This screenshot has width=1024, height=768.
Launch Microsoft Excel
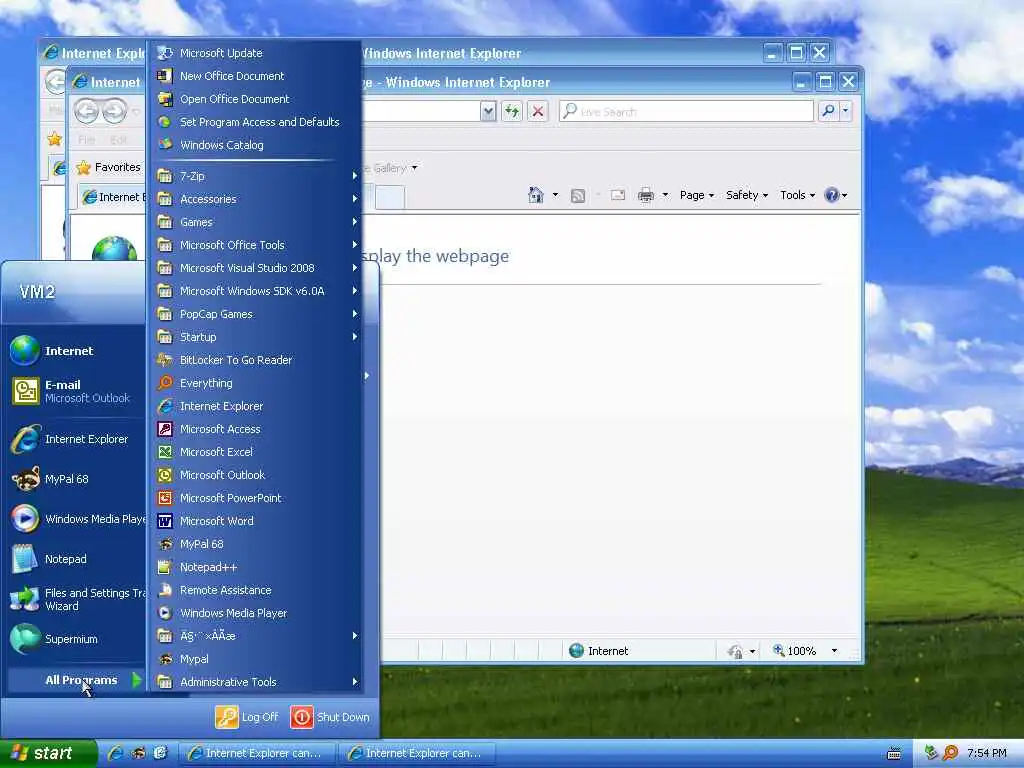255,452
